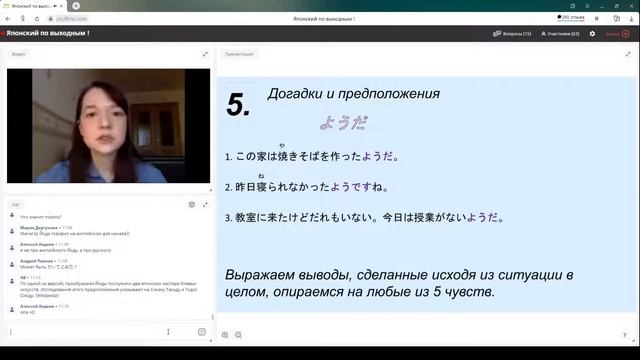
Task: Expand the chat panel to fullscreen
Action: tap(205, 204)
